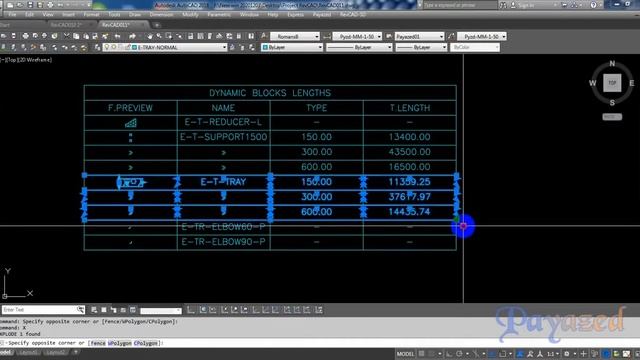This screenshot has width=640, height=360.
Task: Click the Make Object's Layer Current icon
Action: click(x=232, y=47)
